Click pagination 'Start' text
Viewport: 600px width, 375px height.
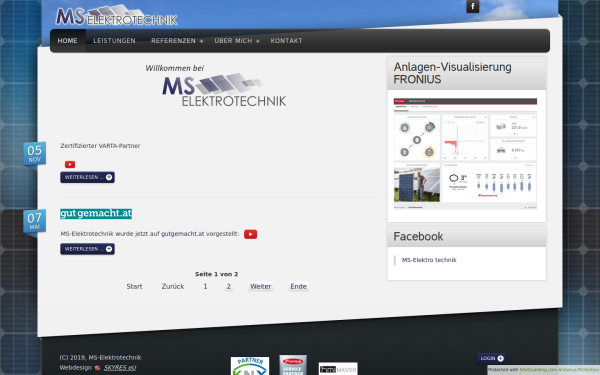134,286
